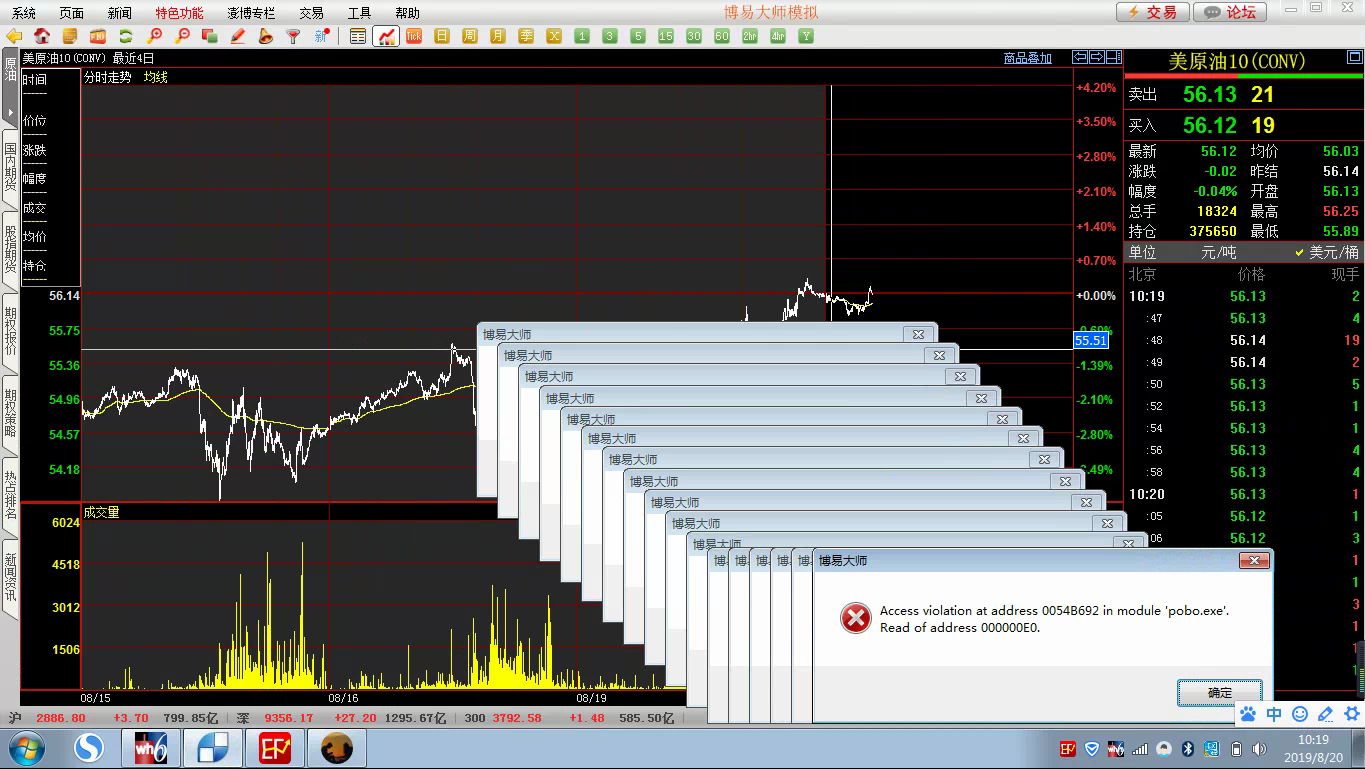The width and height of the screenshot is (1365, 769).
Task: Click the yellow back arrow icon
Action: coord(14,36)
